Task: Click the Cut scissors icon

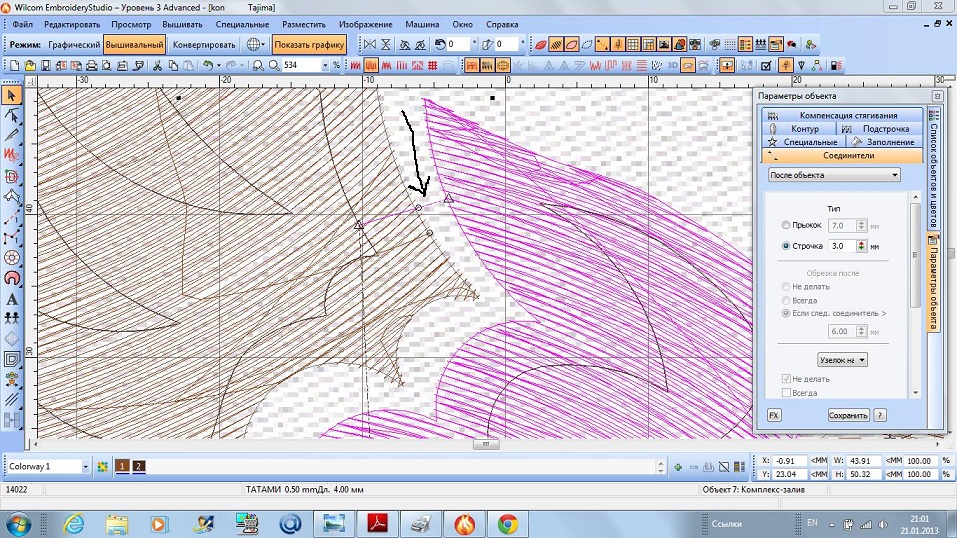Action: click(x=159, y=65)
